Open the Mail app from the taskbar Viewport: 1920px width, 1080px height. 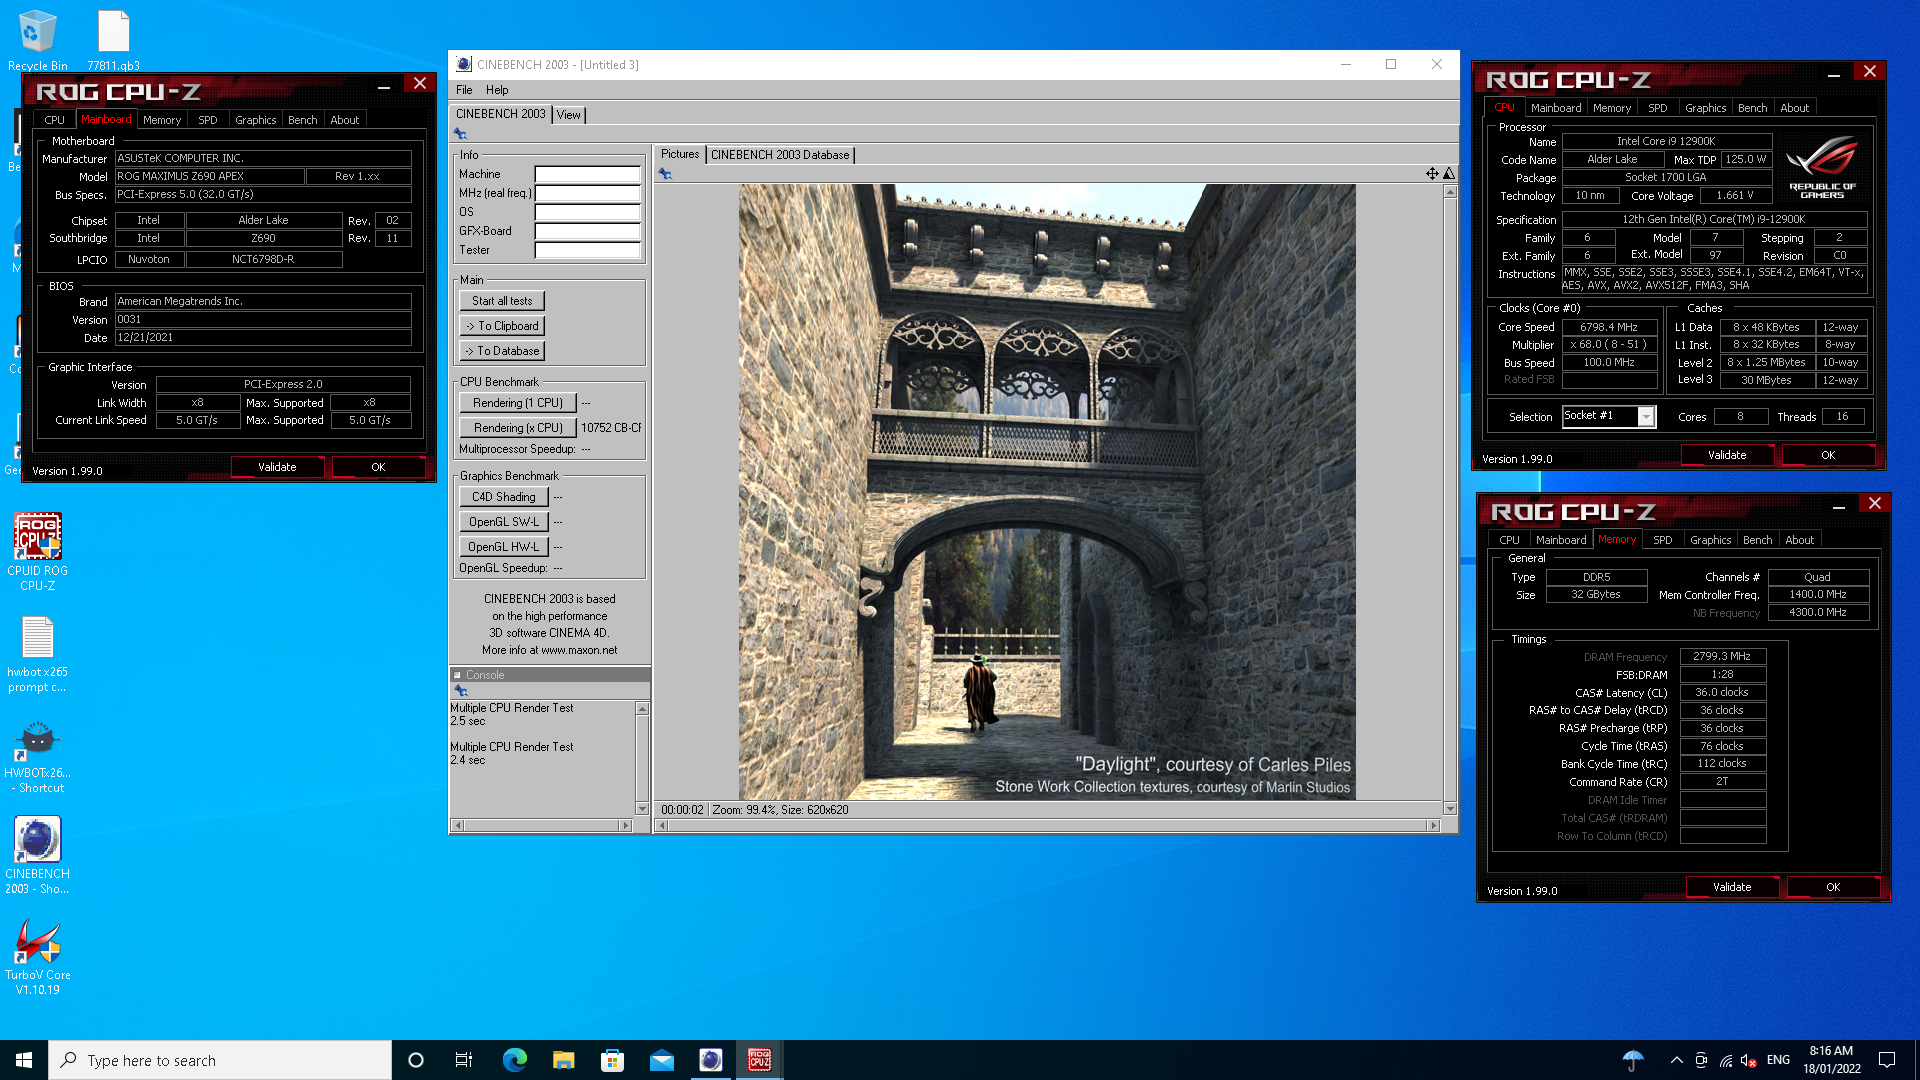(x=661, y=1060)
